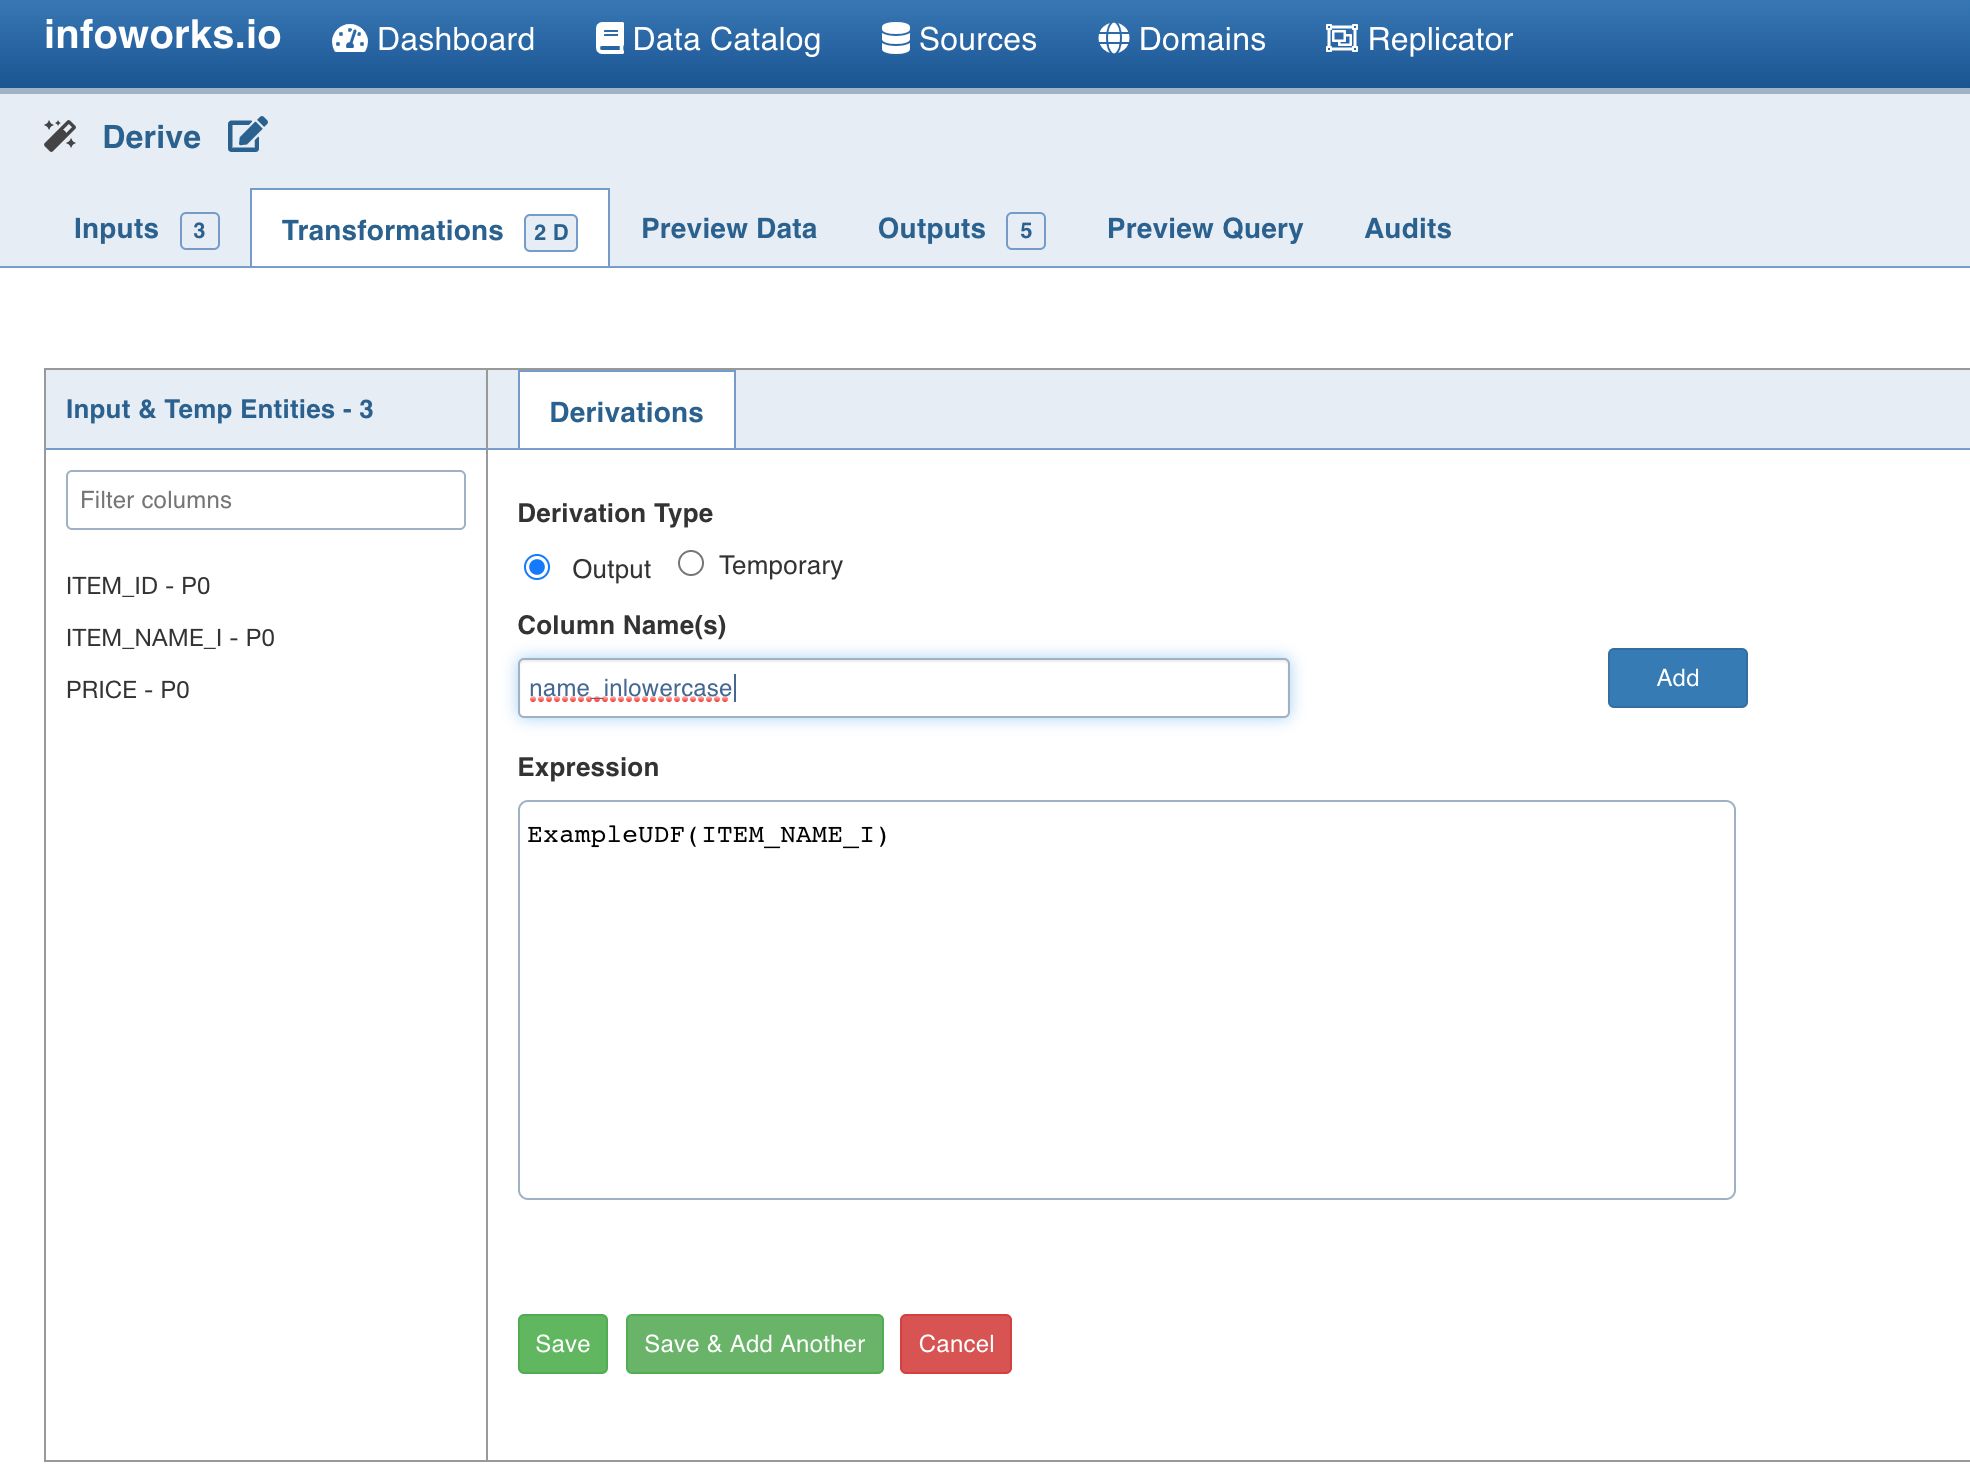Switch to the Preview Data tab
The height and width of the screenshot is (1470, 1970).
tap(728, 228)
